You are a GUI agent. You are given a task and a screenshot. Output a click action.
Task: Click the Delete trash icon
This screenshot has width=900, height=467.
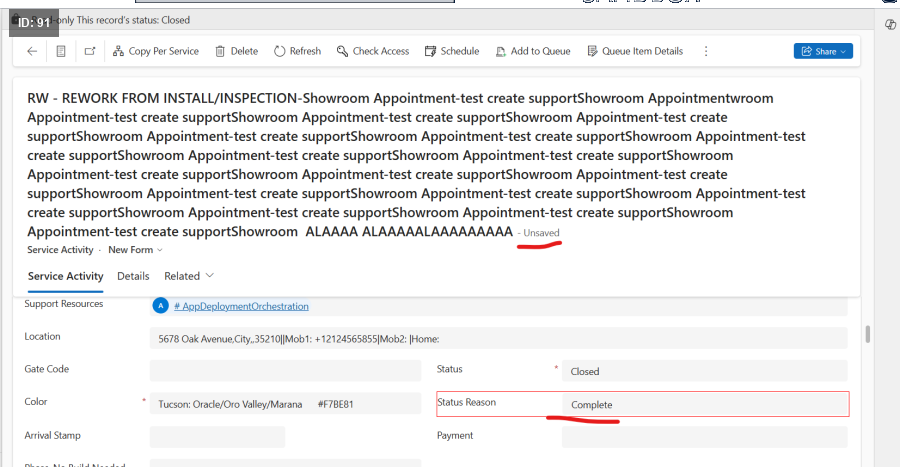[236, 51]
